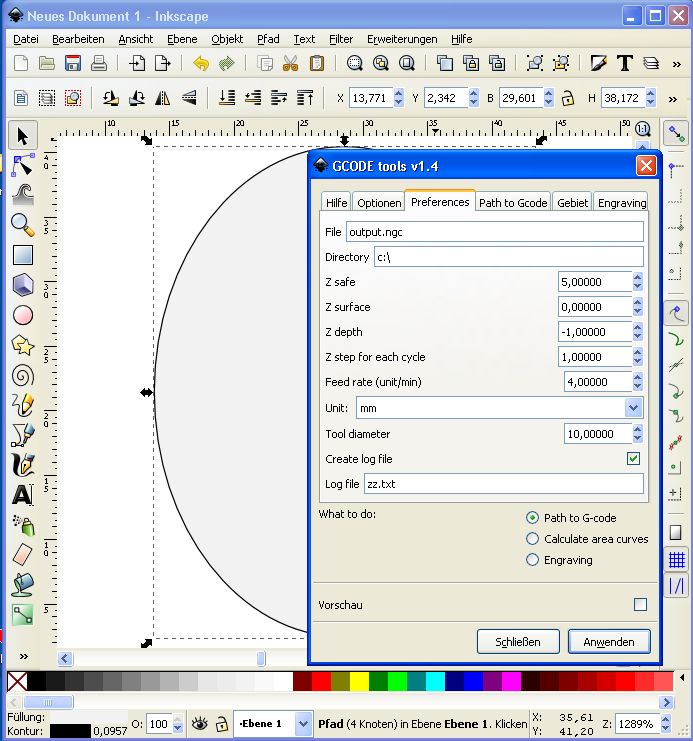
Task: Toggle layer visibility eye in status bar
Action: (199, 724)
